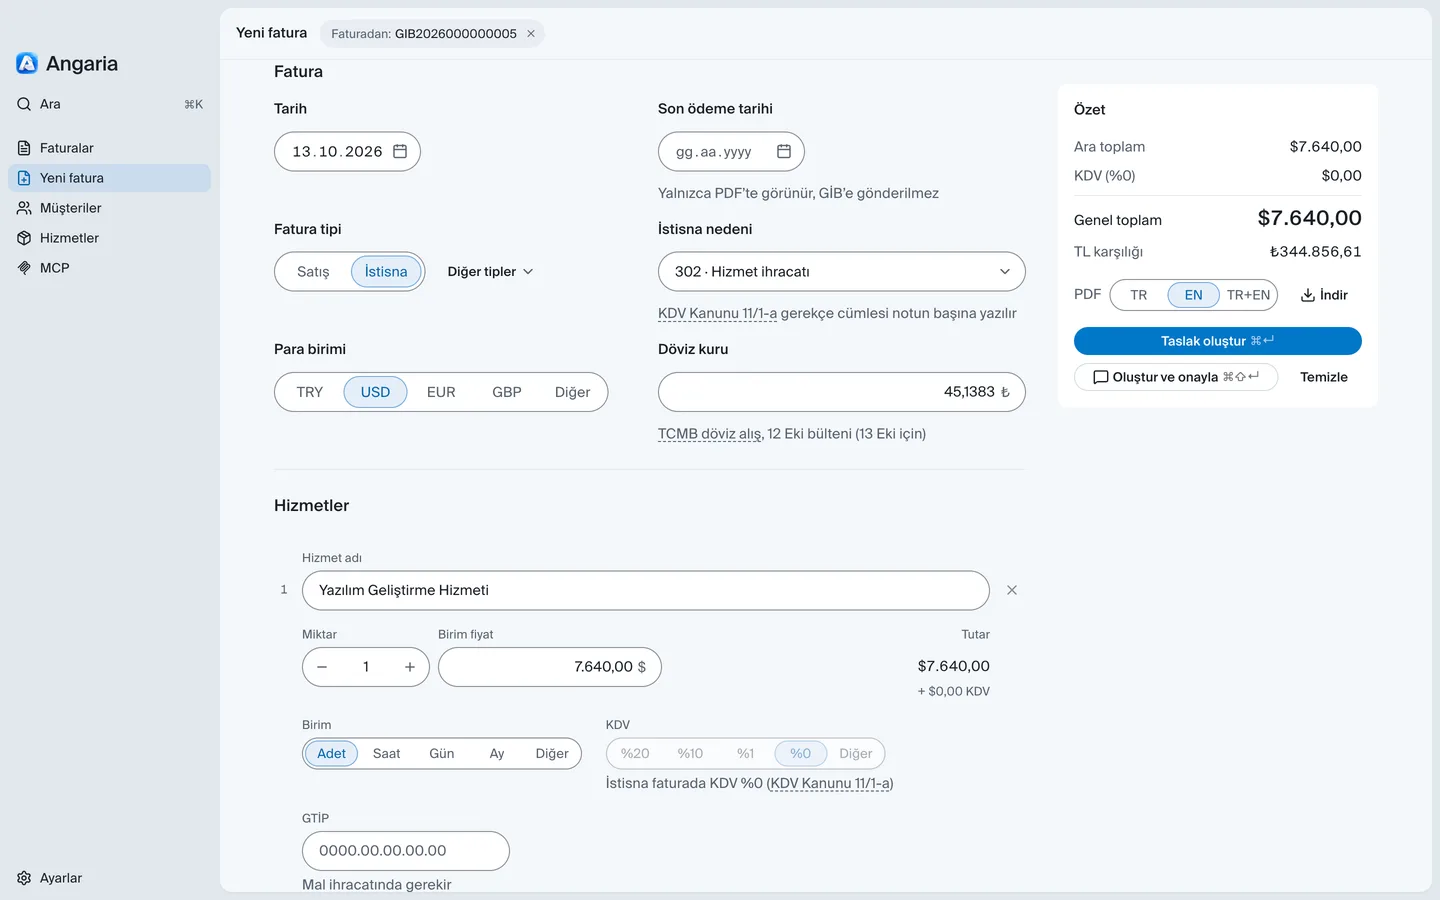Select İstisna invoice type
Viewport: 1440px width, 900px height.
tap(386, 272)
